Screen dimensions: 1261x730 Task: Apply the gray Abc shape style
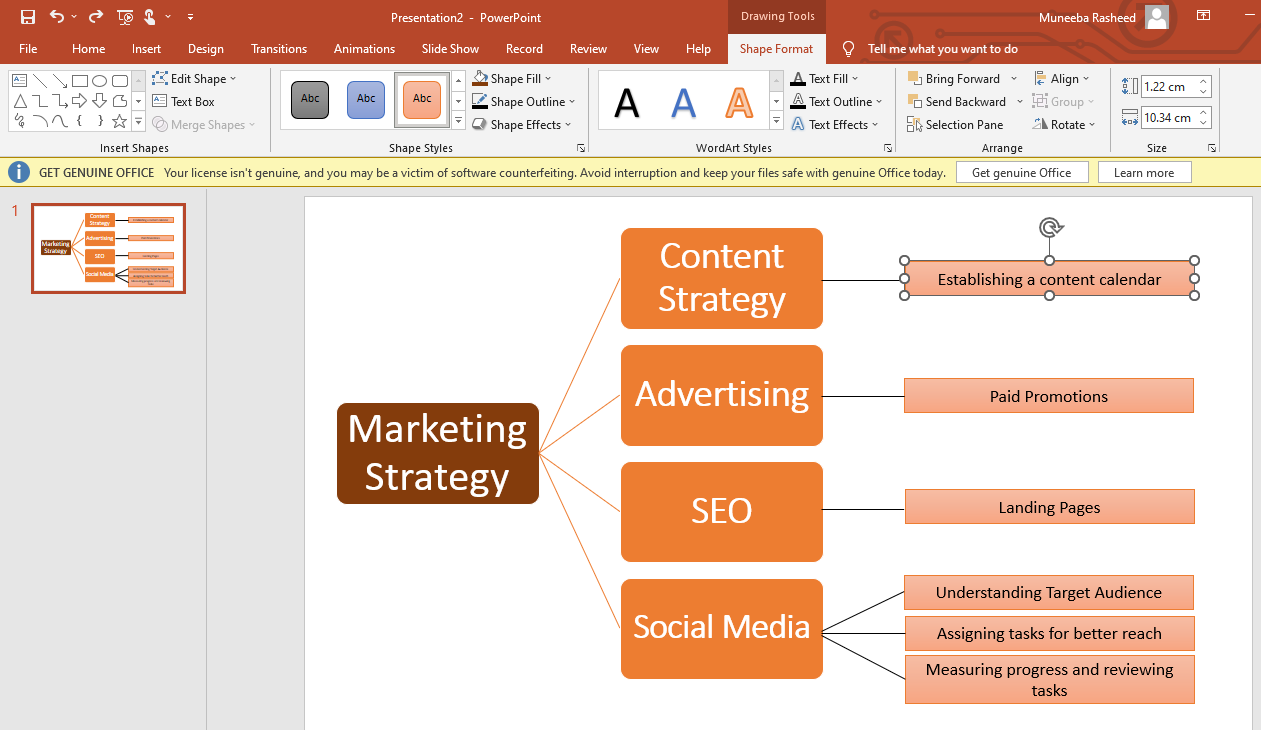click(310, 99)
